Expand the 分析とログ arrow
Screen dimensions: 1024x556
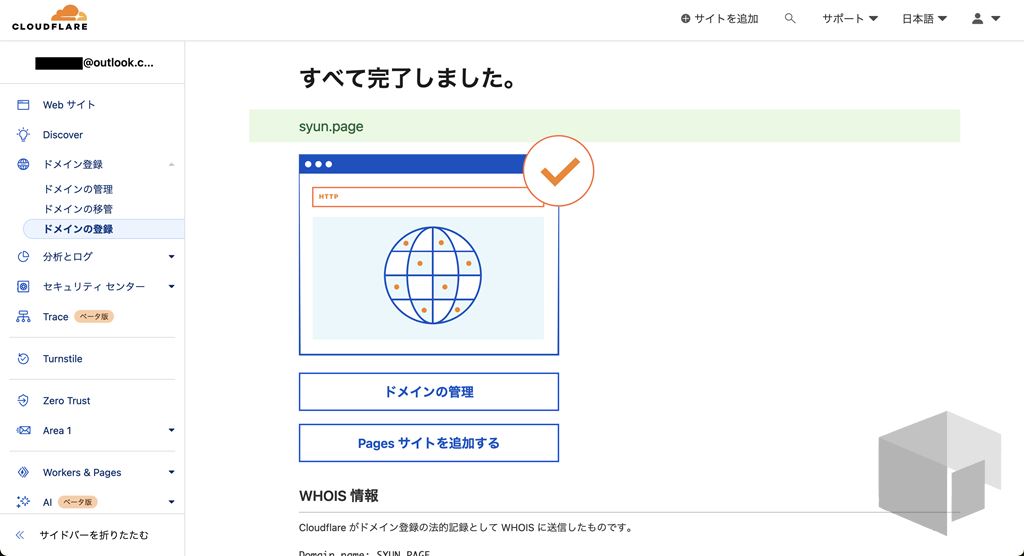tap(171, 257)
